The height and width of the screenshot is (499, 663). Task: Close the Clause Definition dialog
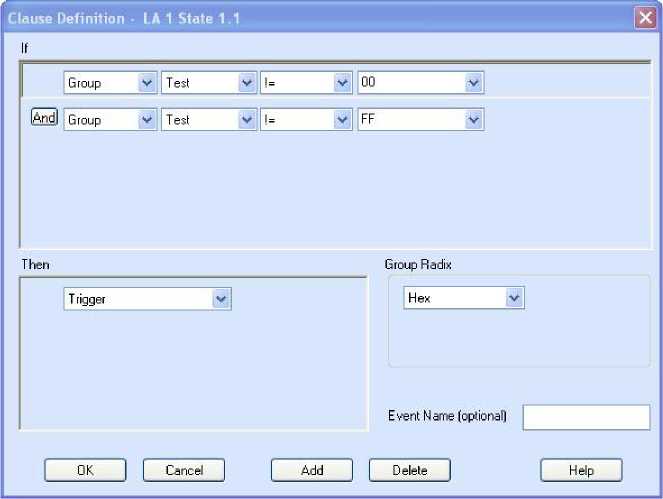click(x=645, y=18)
